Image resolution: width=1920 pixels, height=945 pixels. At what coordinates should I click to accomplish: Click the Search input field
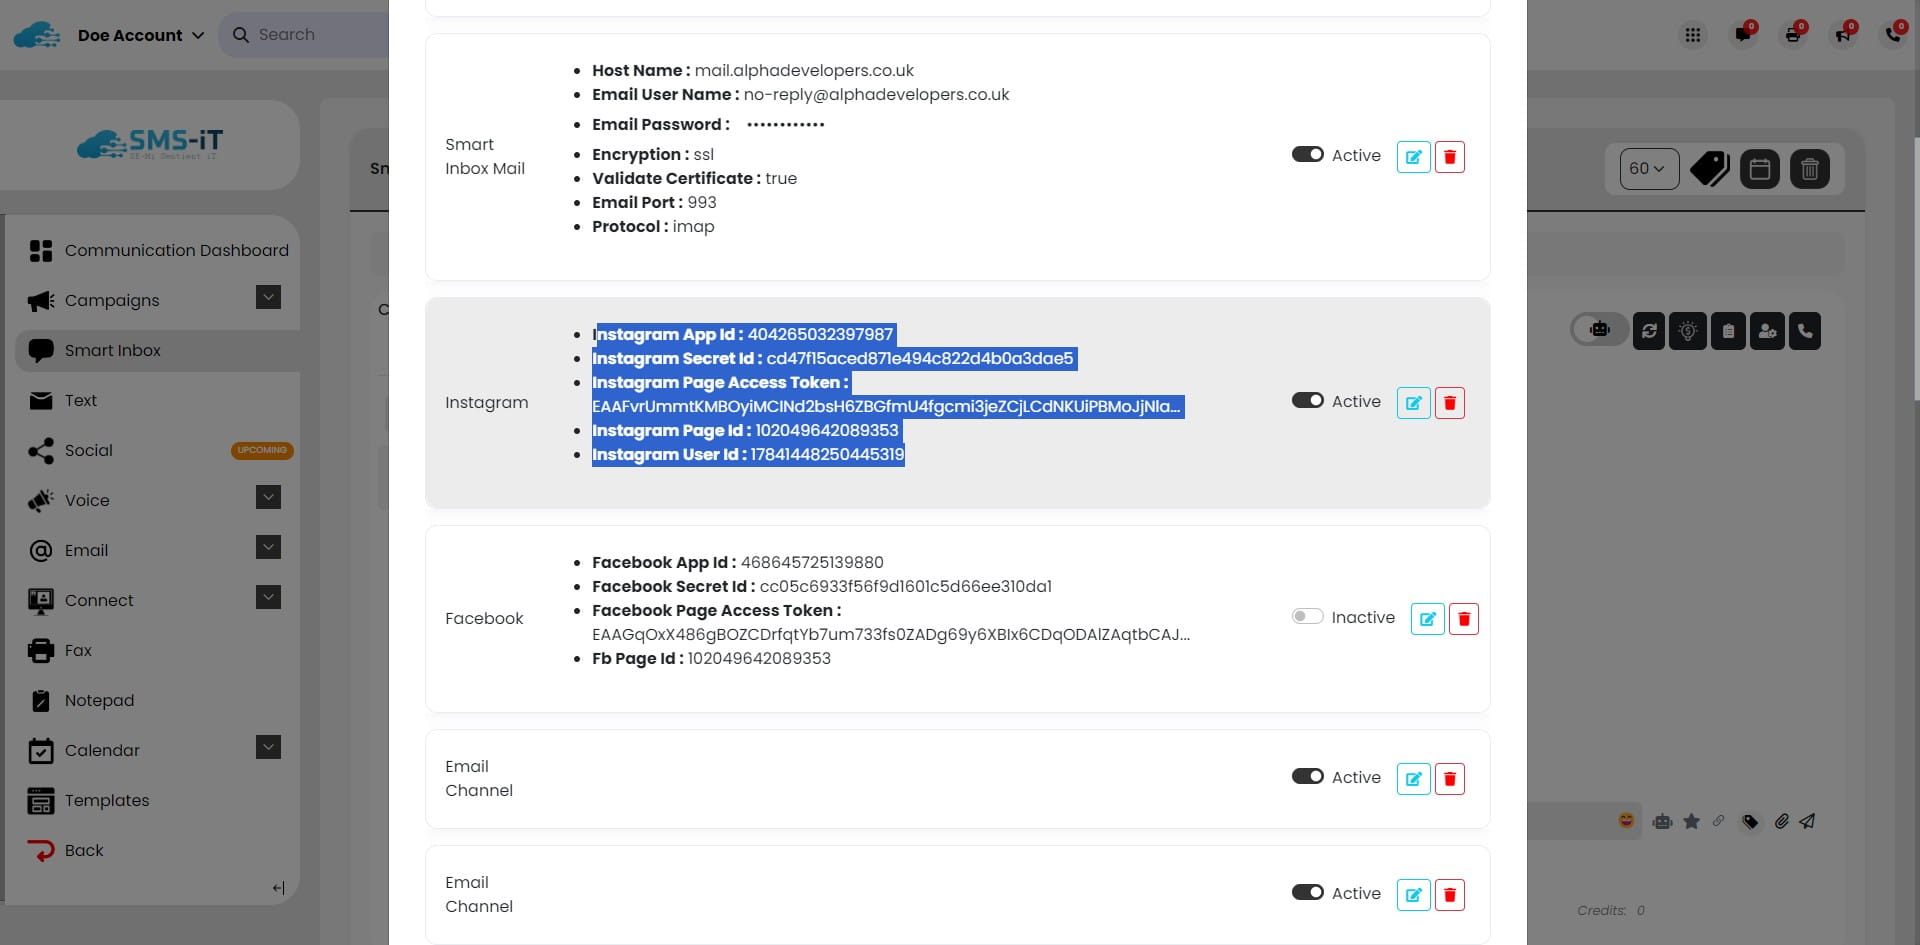click(x=310, y=35)
